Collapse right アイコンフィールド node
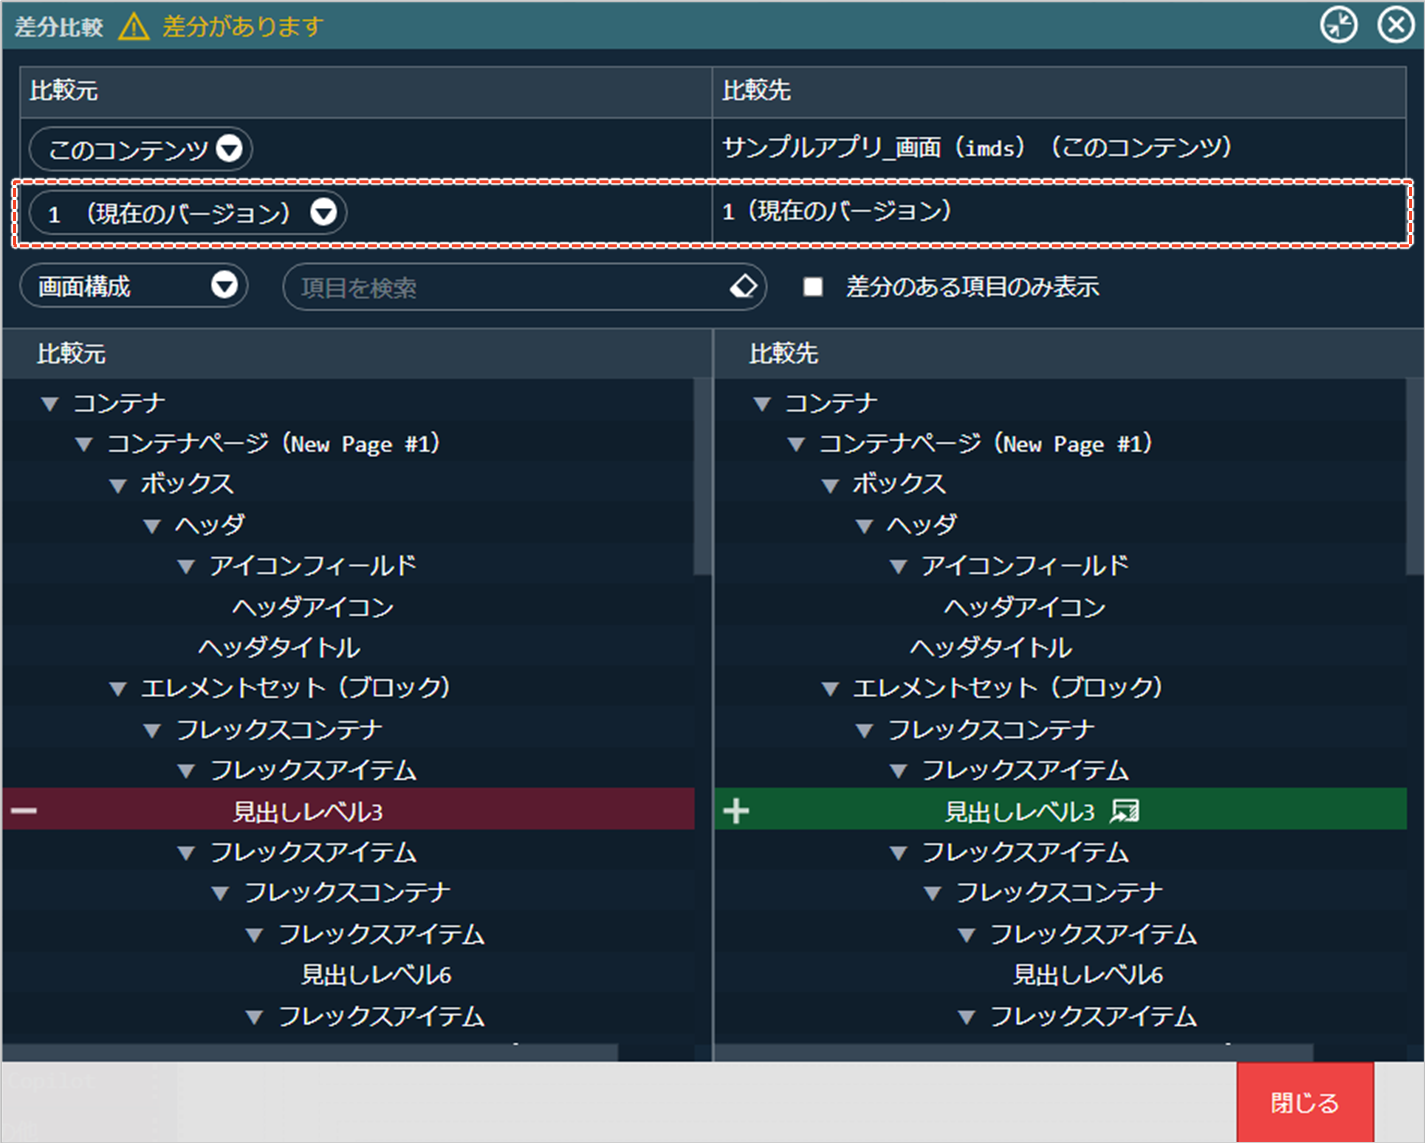This screenshot has height=1143, width=1425. (x=898, y=567)
